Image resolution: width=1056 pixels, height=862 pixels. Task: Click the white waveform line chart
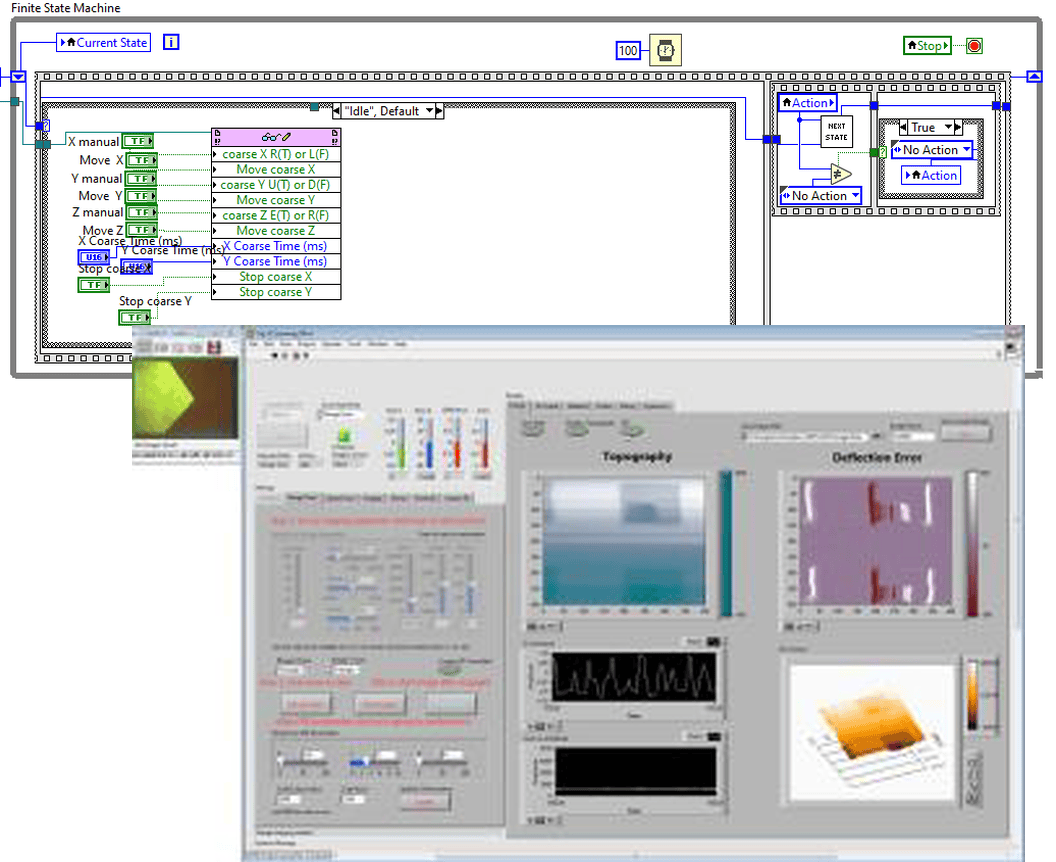click(x=633, y=677)
